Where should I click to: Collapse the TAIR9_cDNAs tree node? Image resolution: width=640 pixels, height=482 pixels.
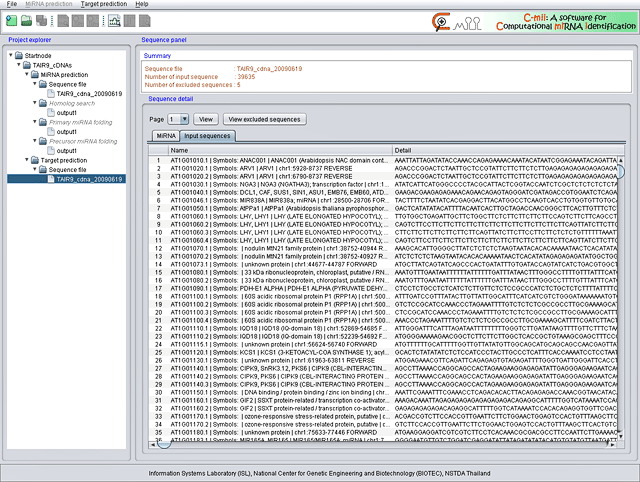[19, 64]
